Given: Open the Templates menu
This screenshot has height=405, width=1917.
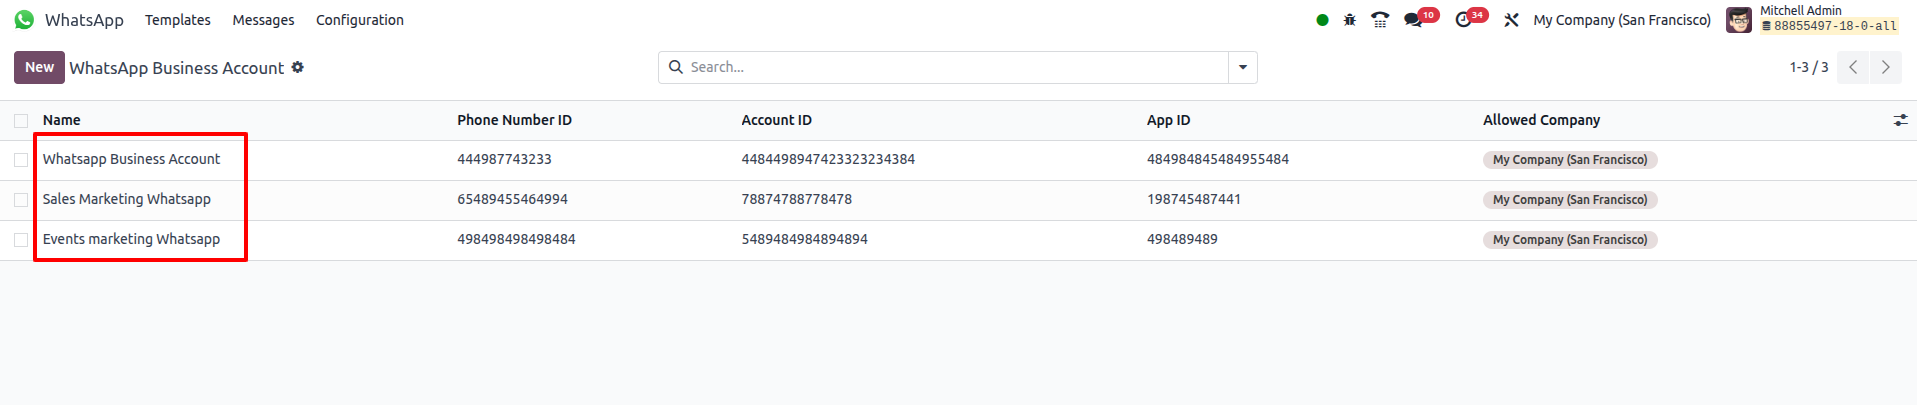Looking at the screenshot, I should [x=177, y=20].
